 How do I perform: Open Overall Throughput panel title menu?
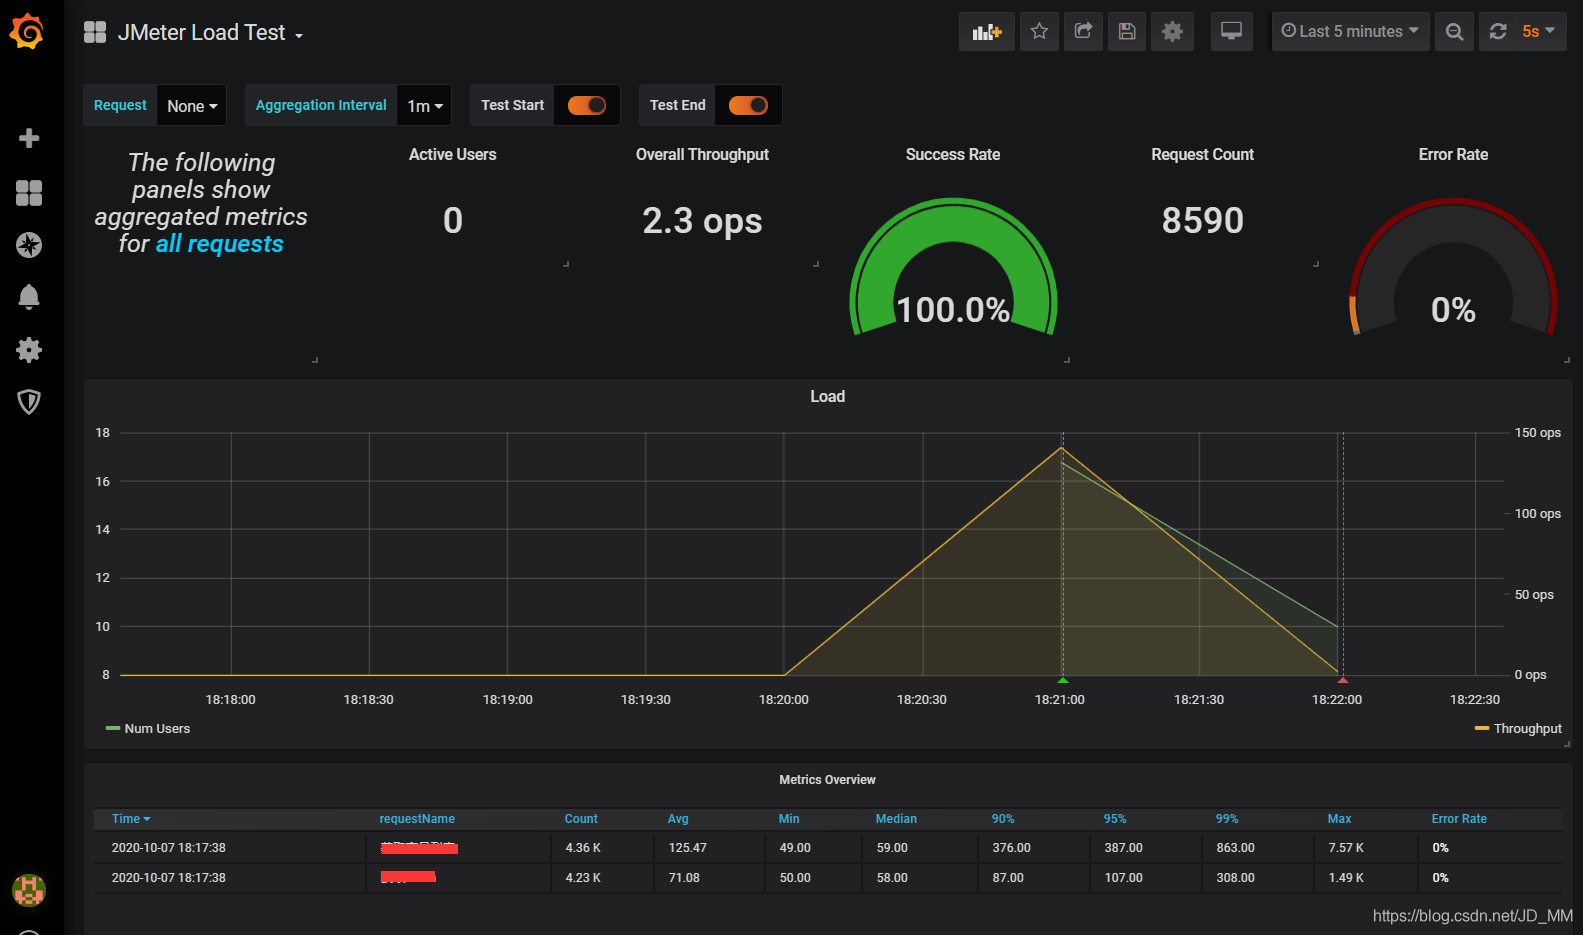[702, 155]
